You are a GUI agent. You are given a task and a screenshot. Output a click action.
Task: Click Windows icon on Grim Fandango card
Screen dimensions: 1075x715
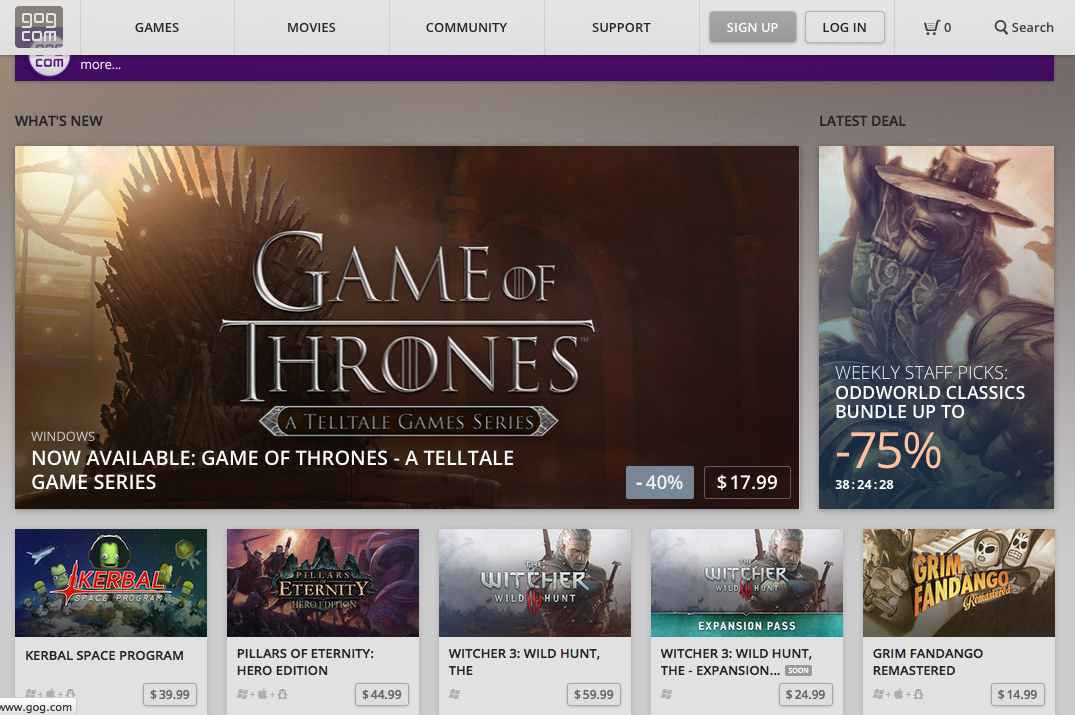[878, 694]
